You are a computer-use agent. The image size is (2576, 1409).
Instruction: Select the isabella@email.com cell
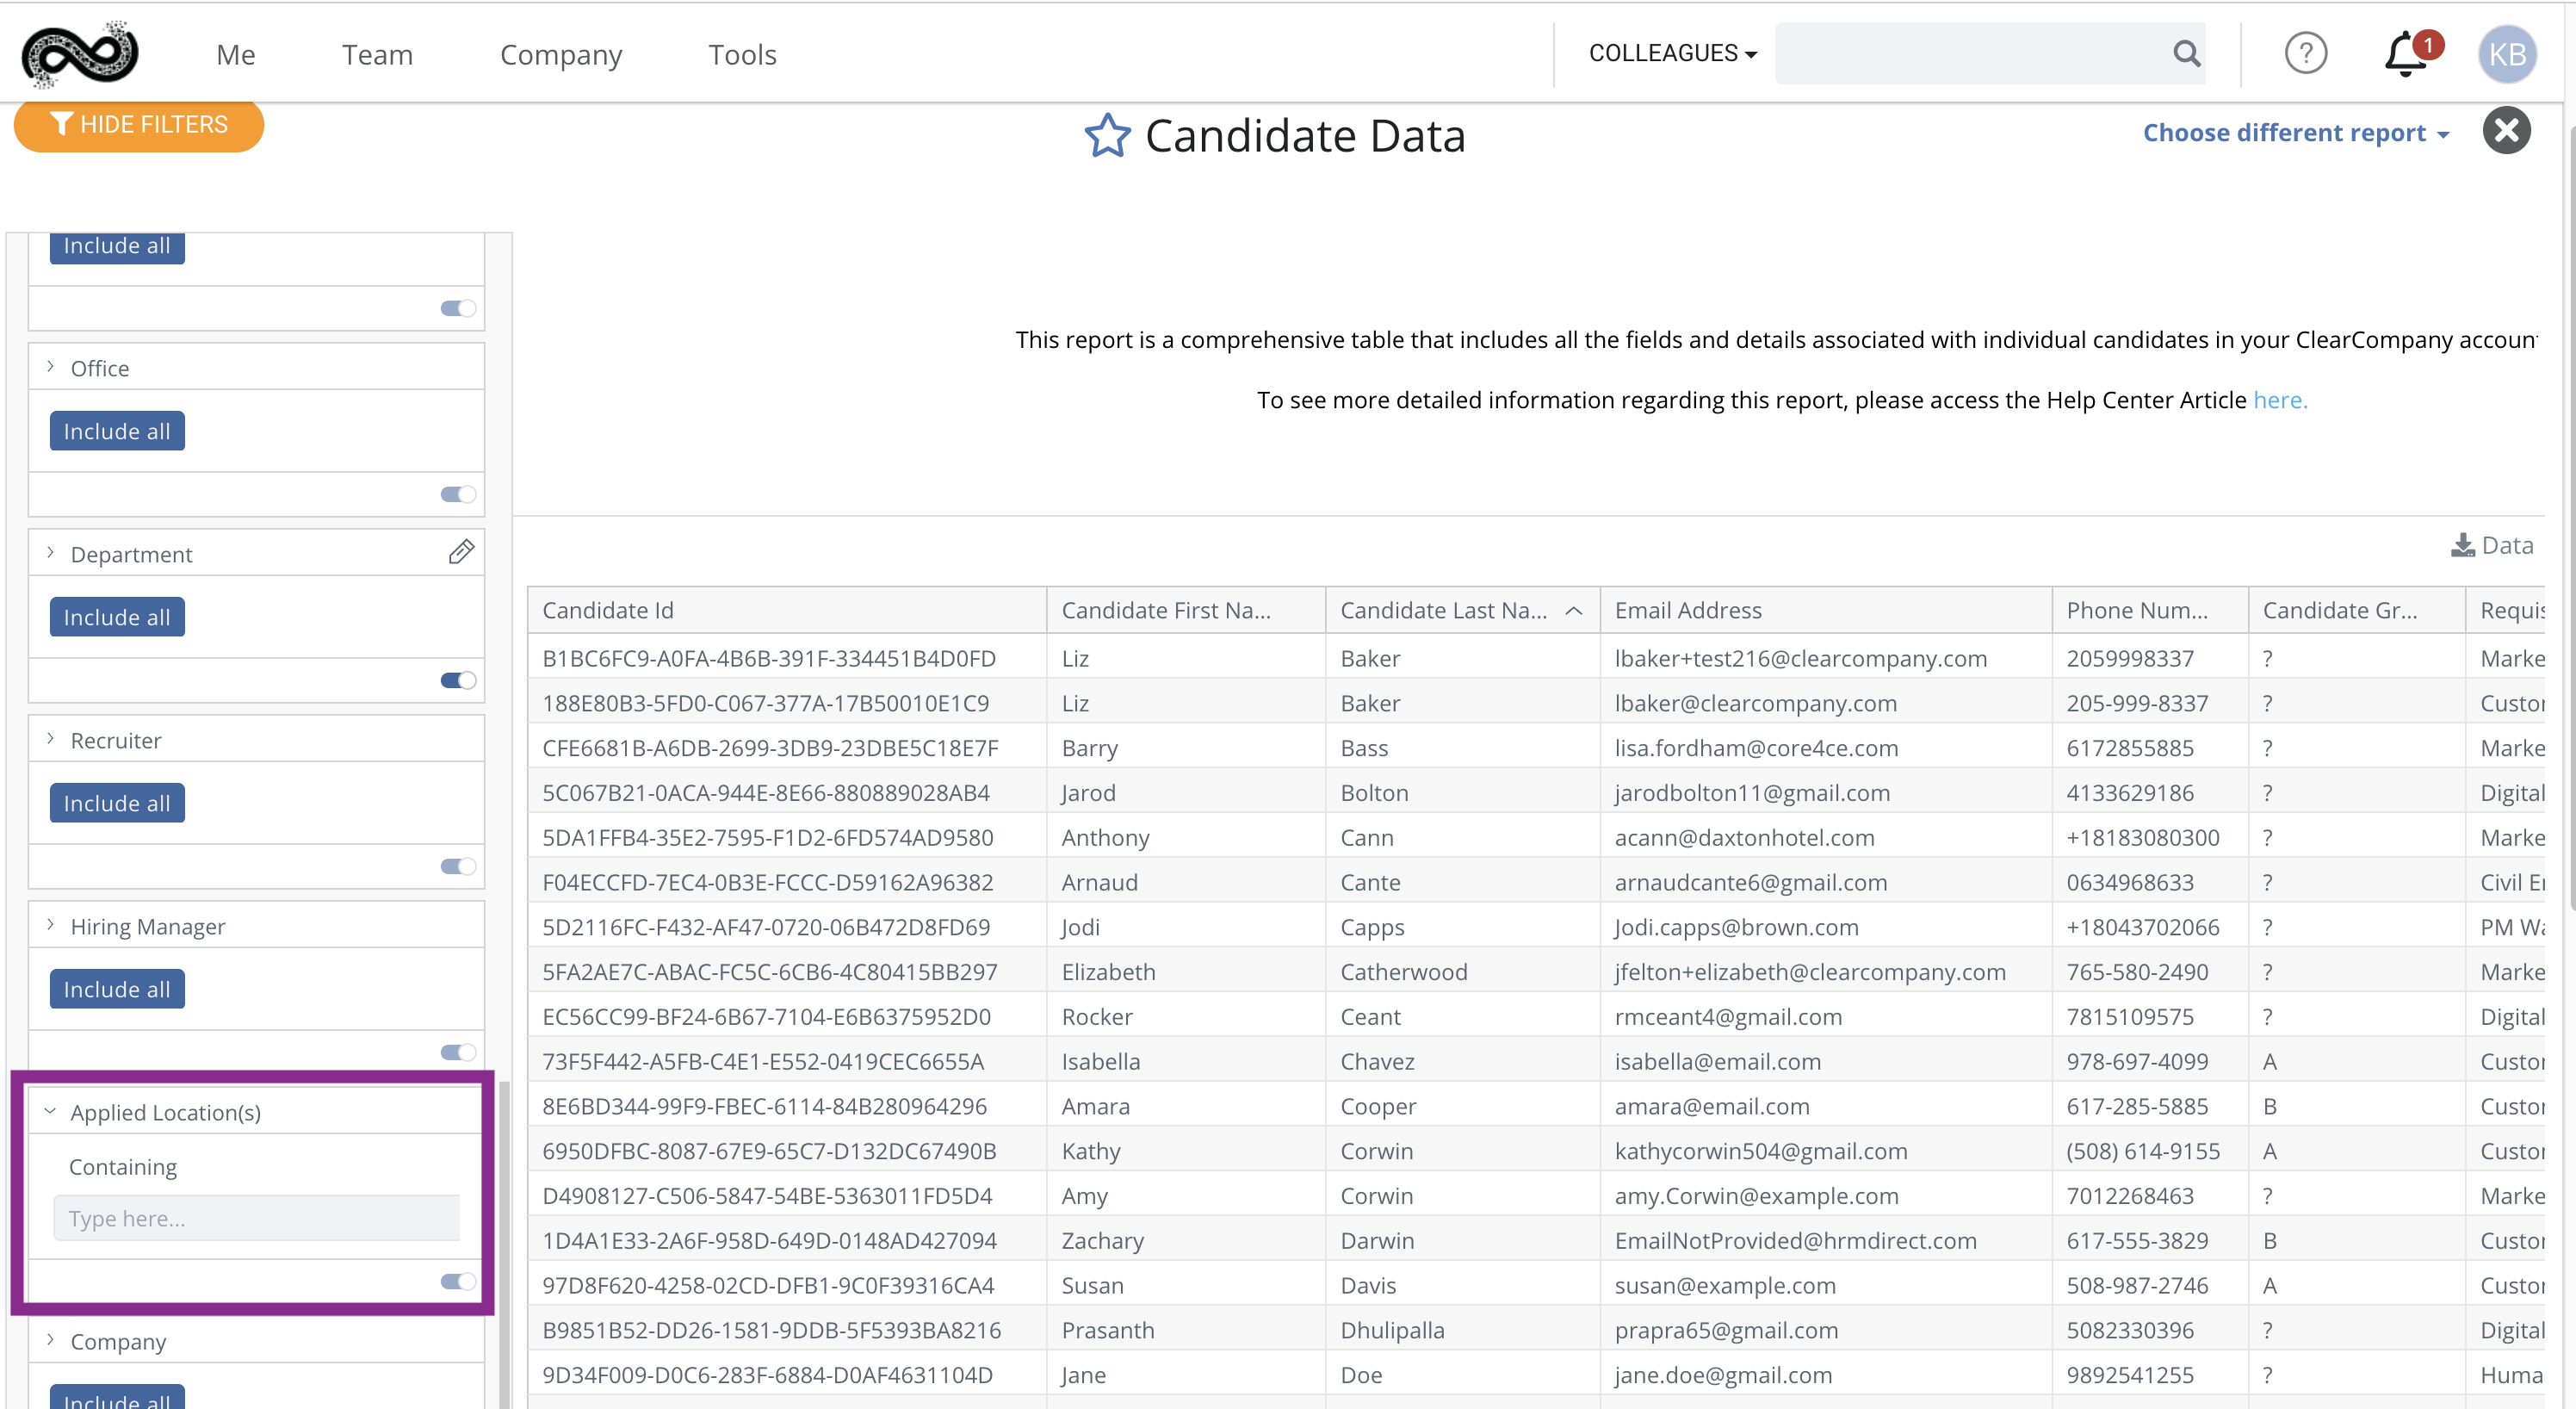point(1826,1061)
